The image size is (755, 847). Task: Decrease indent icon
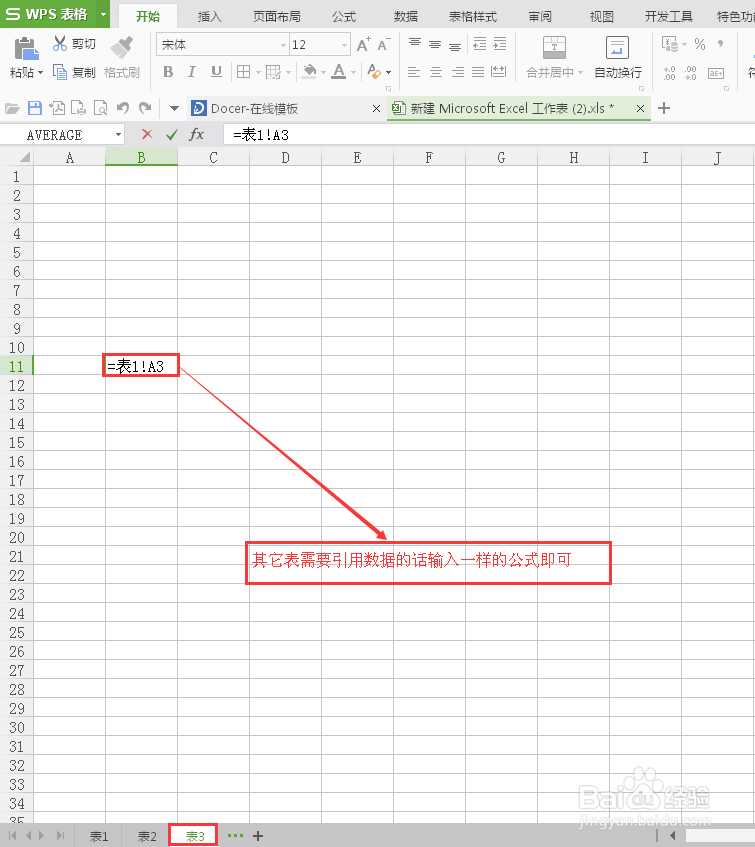point(480,44)
